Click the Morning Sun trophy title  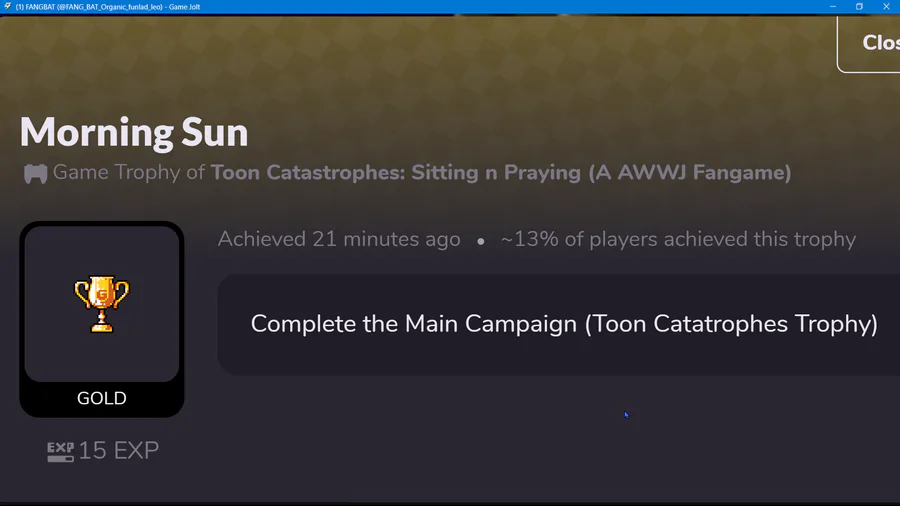(x=134, y=132)
